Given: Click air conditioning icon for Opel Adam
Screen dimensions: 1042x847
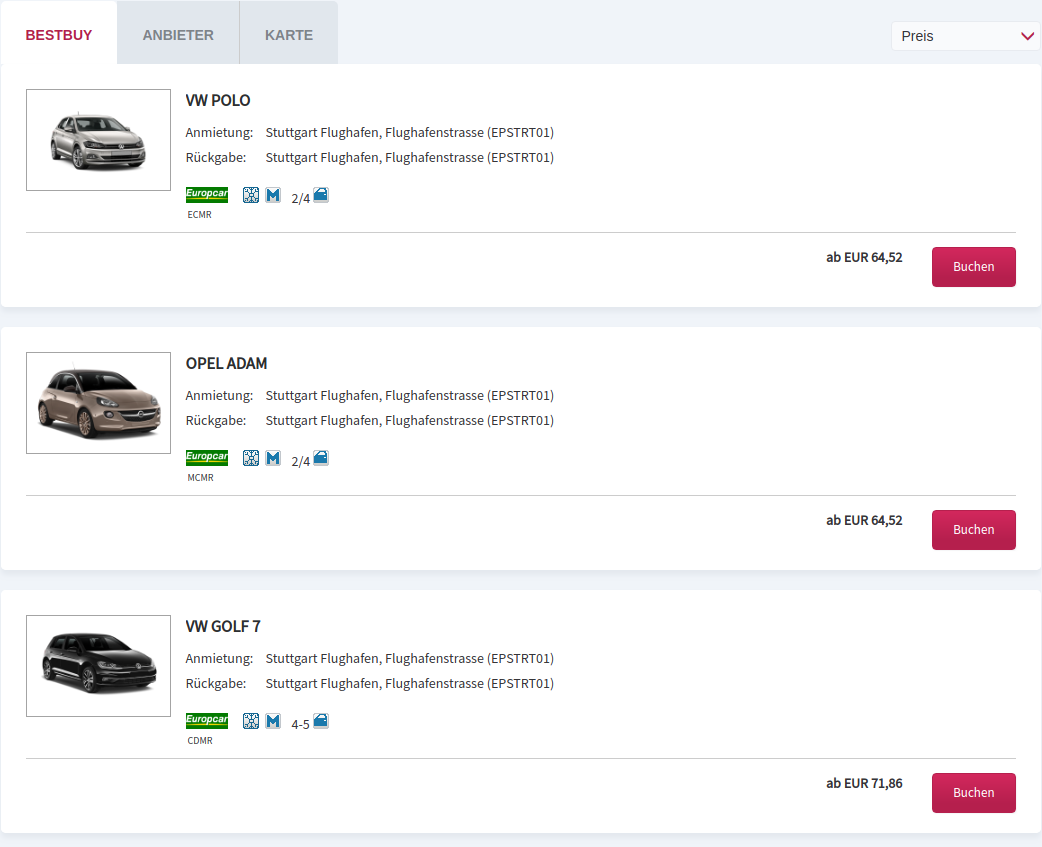Looking at the screenshot, I should pos(251,458).
